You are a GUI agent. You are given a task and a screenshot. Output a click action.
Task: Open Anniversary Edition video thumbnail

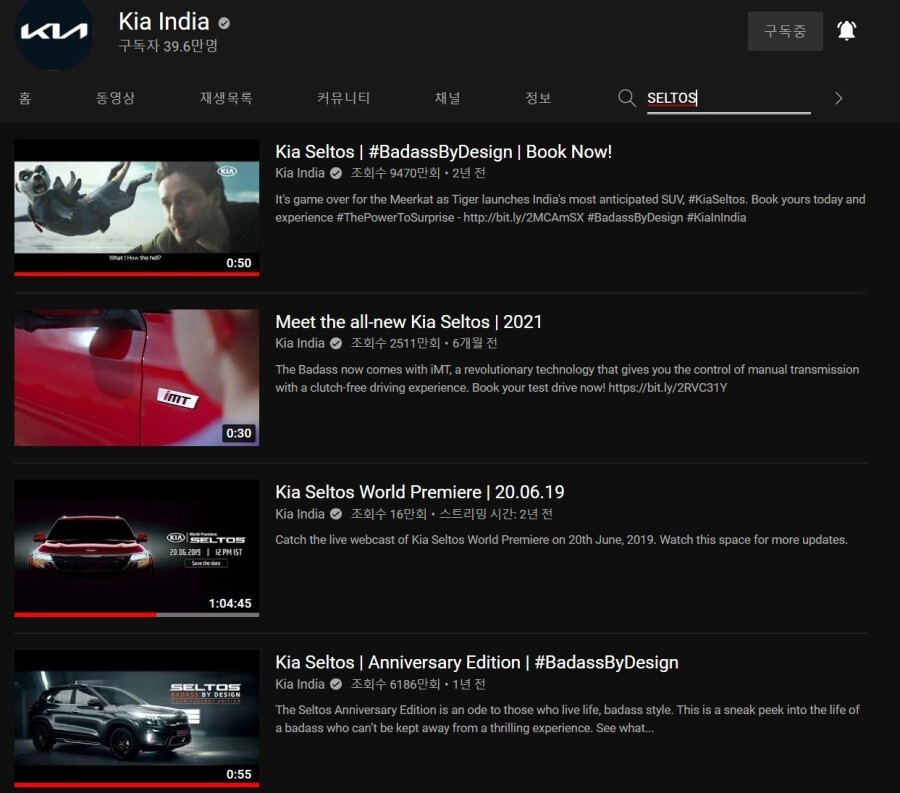tap(137, 718)
